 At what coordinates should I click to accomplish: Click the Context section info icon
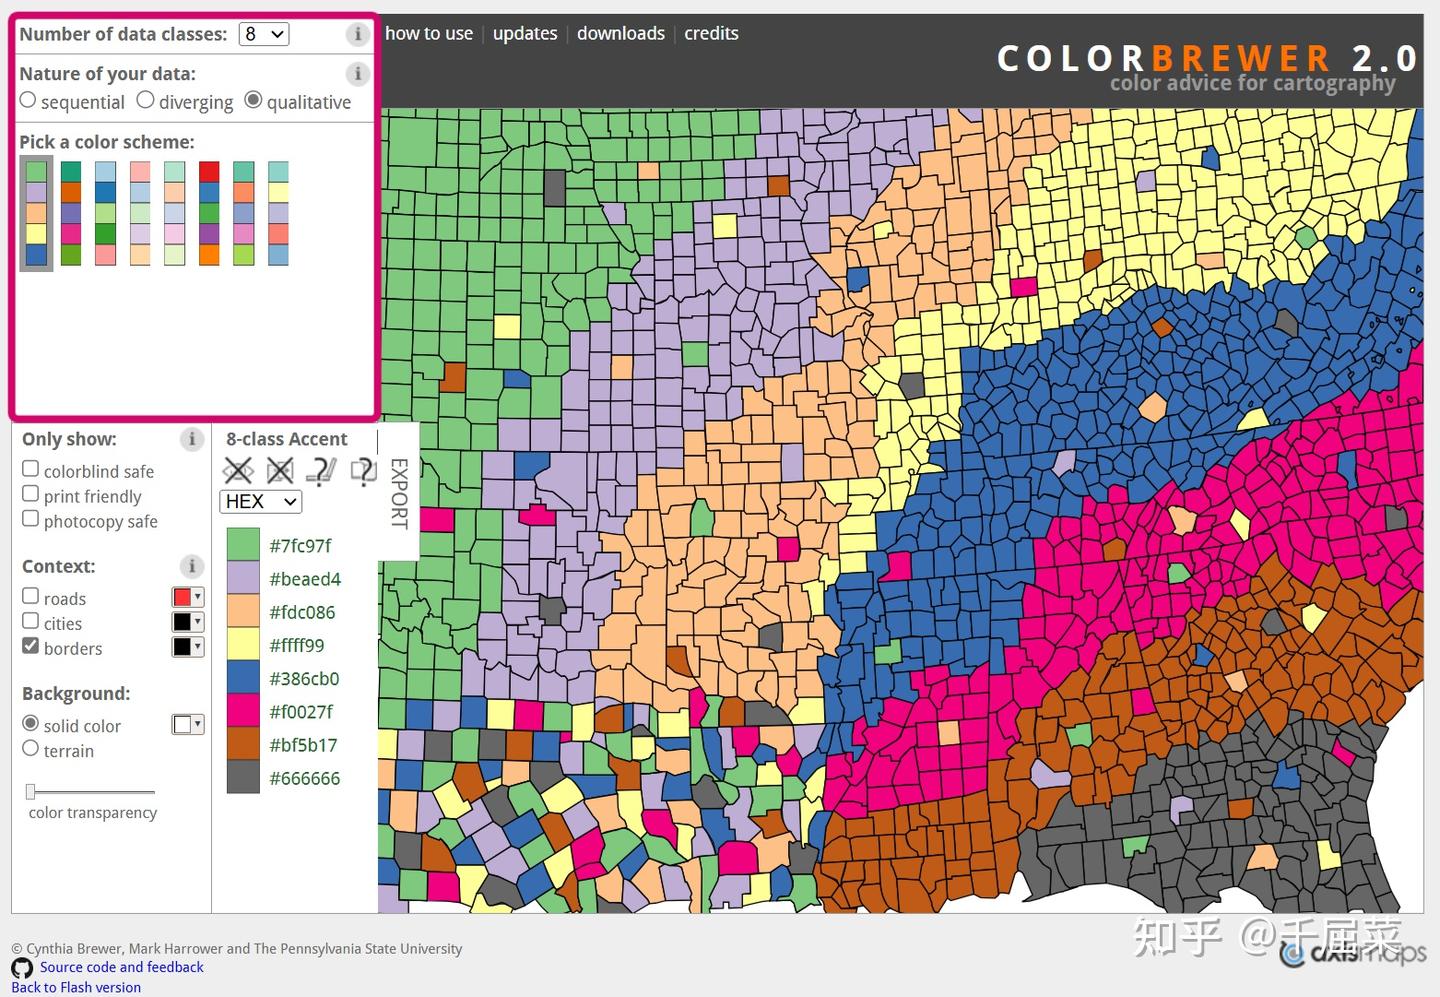point(191,566)
